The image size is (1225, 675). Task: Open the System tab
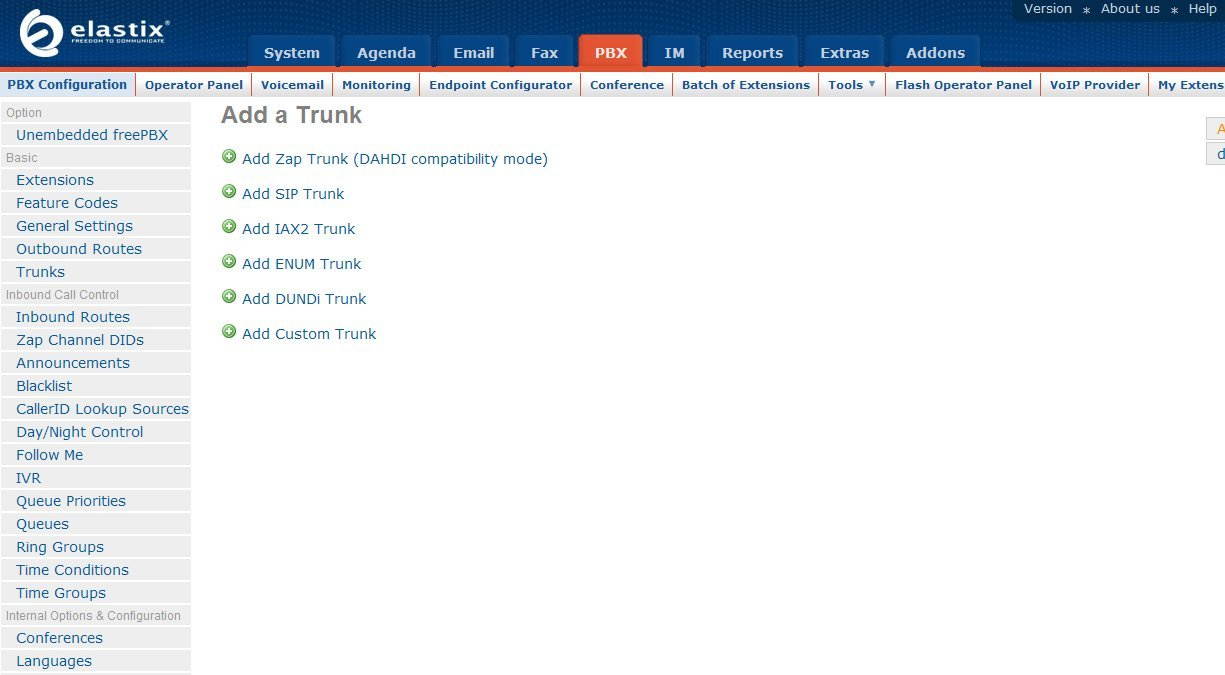pyautogui.click(x=292, y=52)
